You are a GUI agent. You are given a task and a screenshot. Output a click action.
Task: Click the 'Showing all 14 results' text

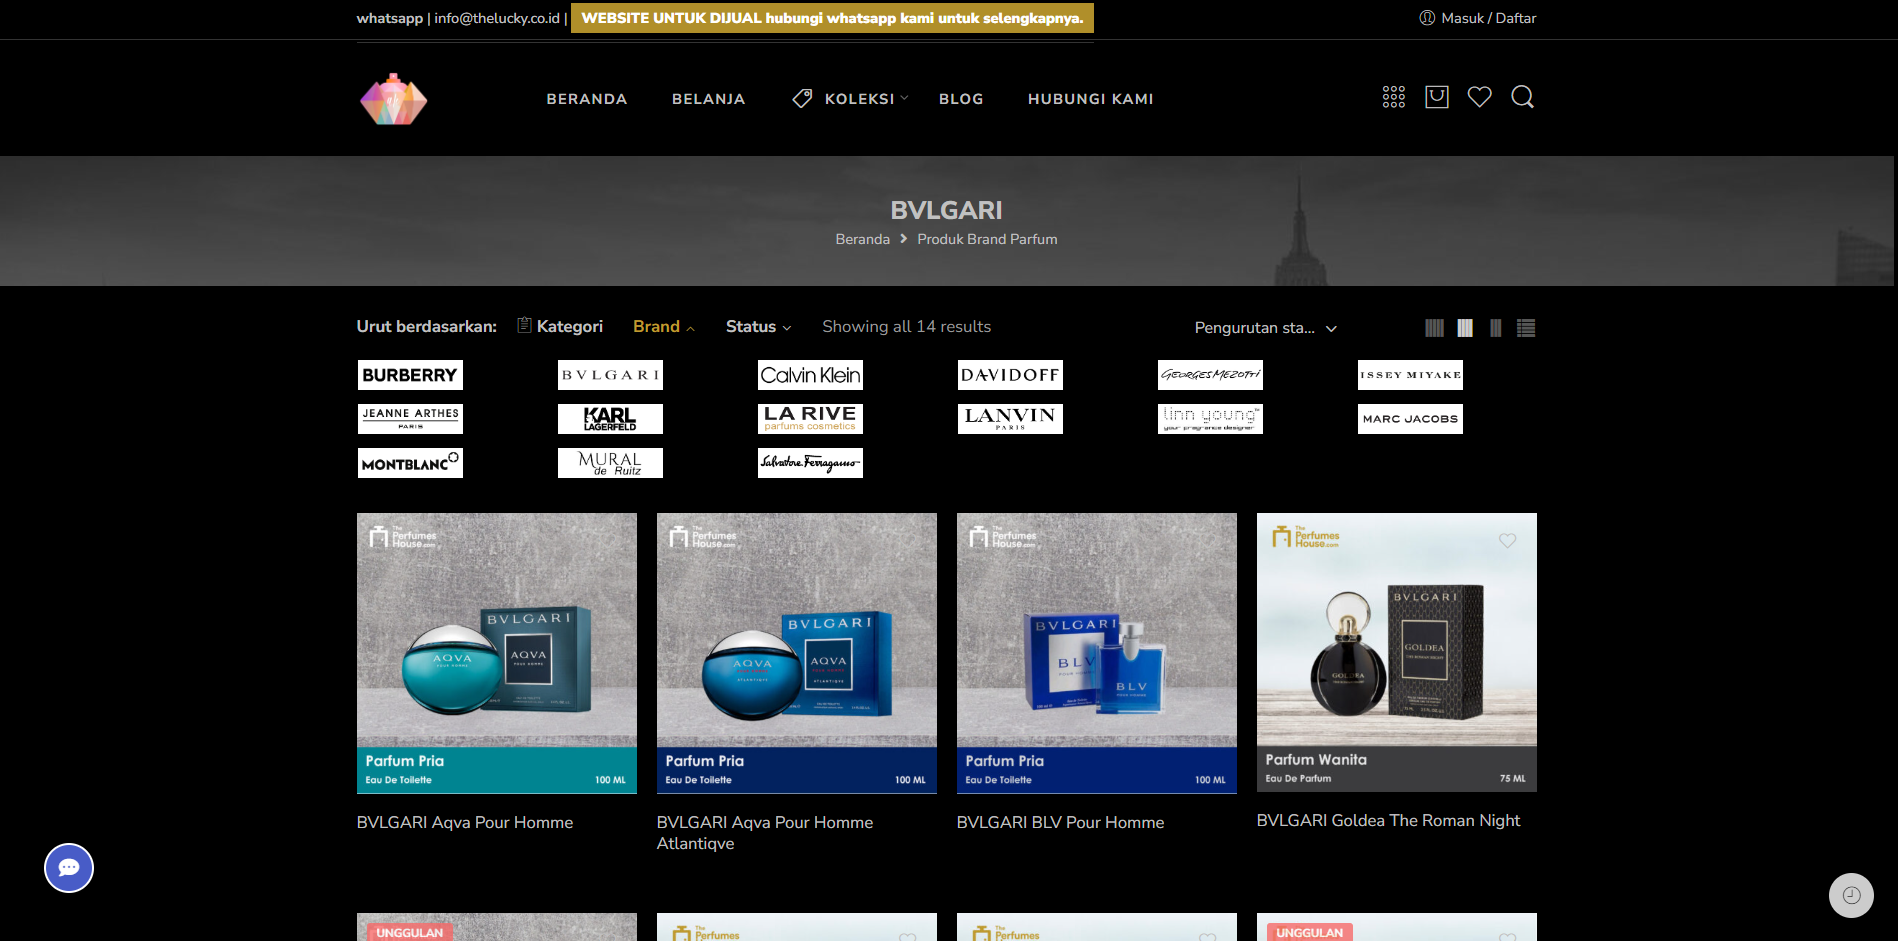(x=907, y=327)
